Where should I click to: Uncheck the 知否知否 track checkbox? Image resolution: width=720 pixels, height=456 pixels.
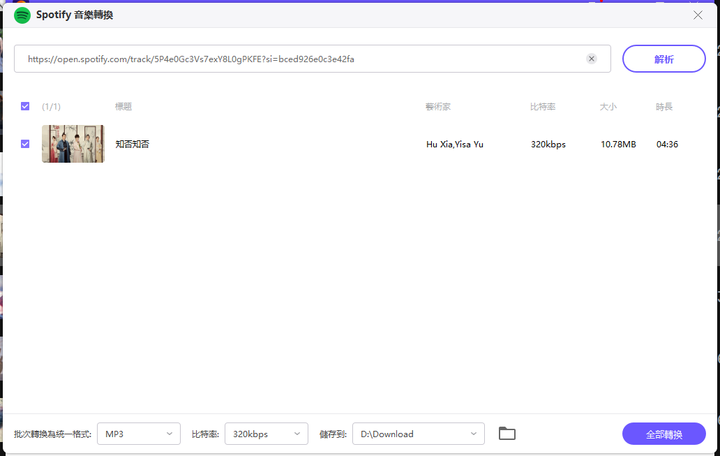[25, 144]
